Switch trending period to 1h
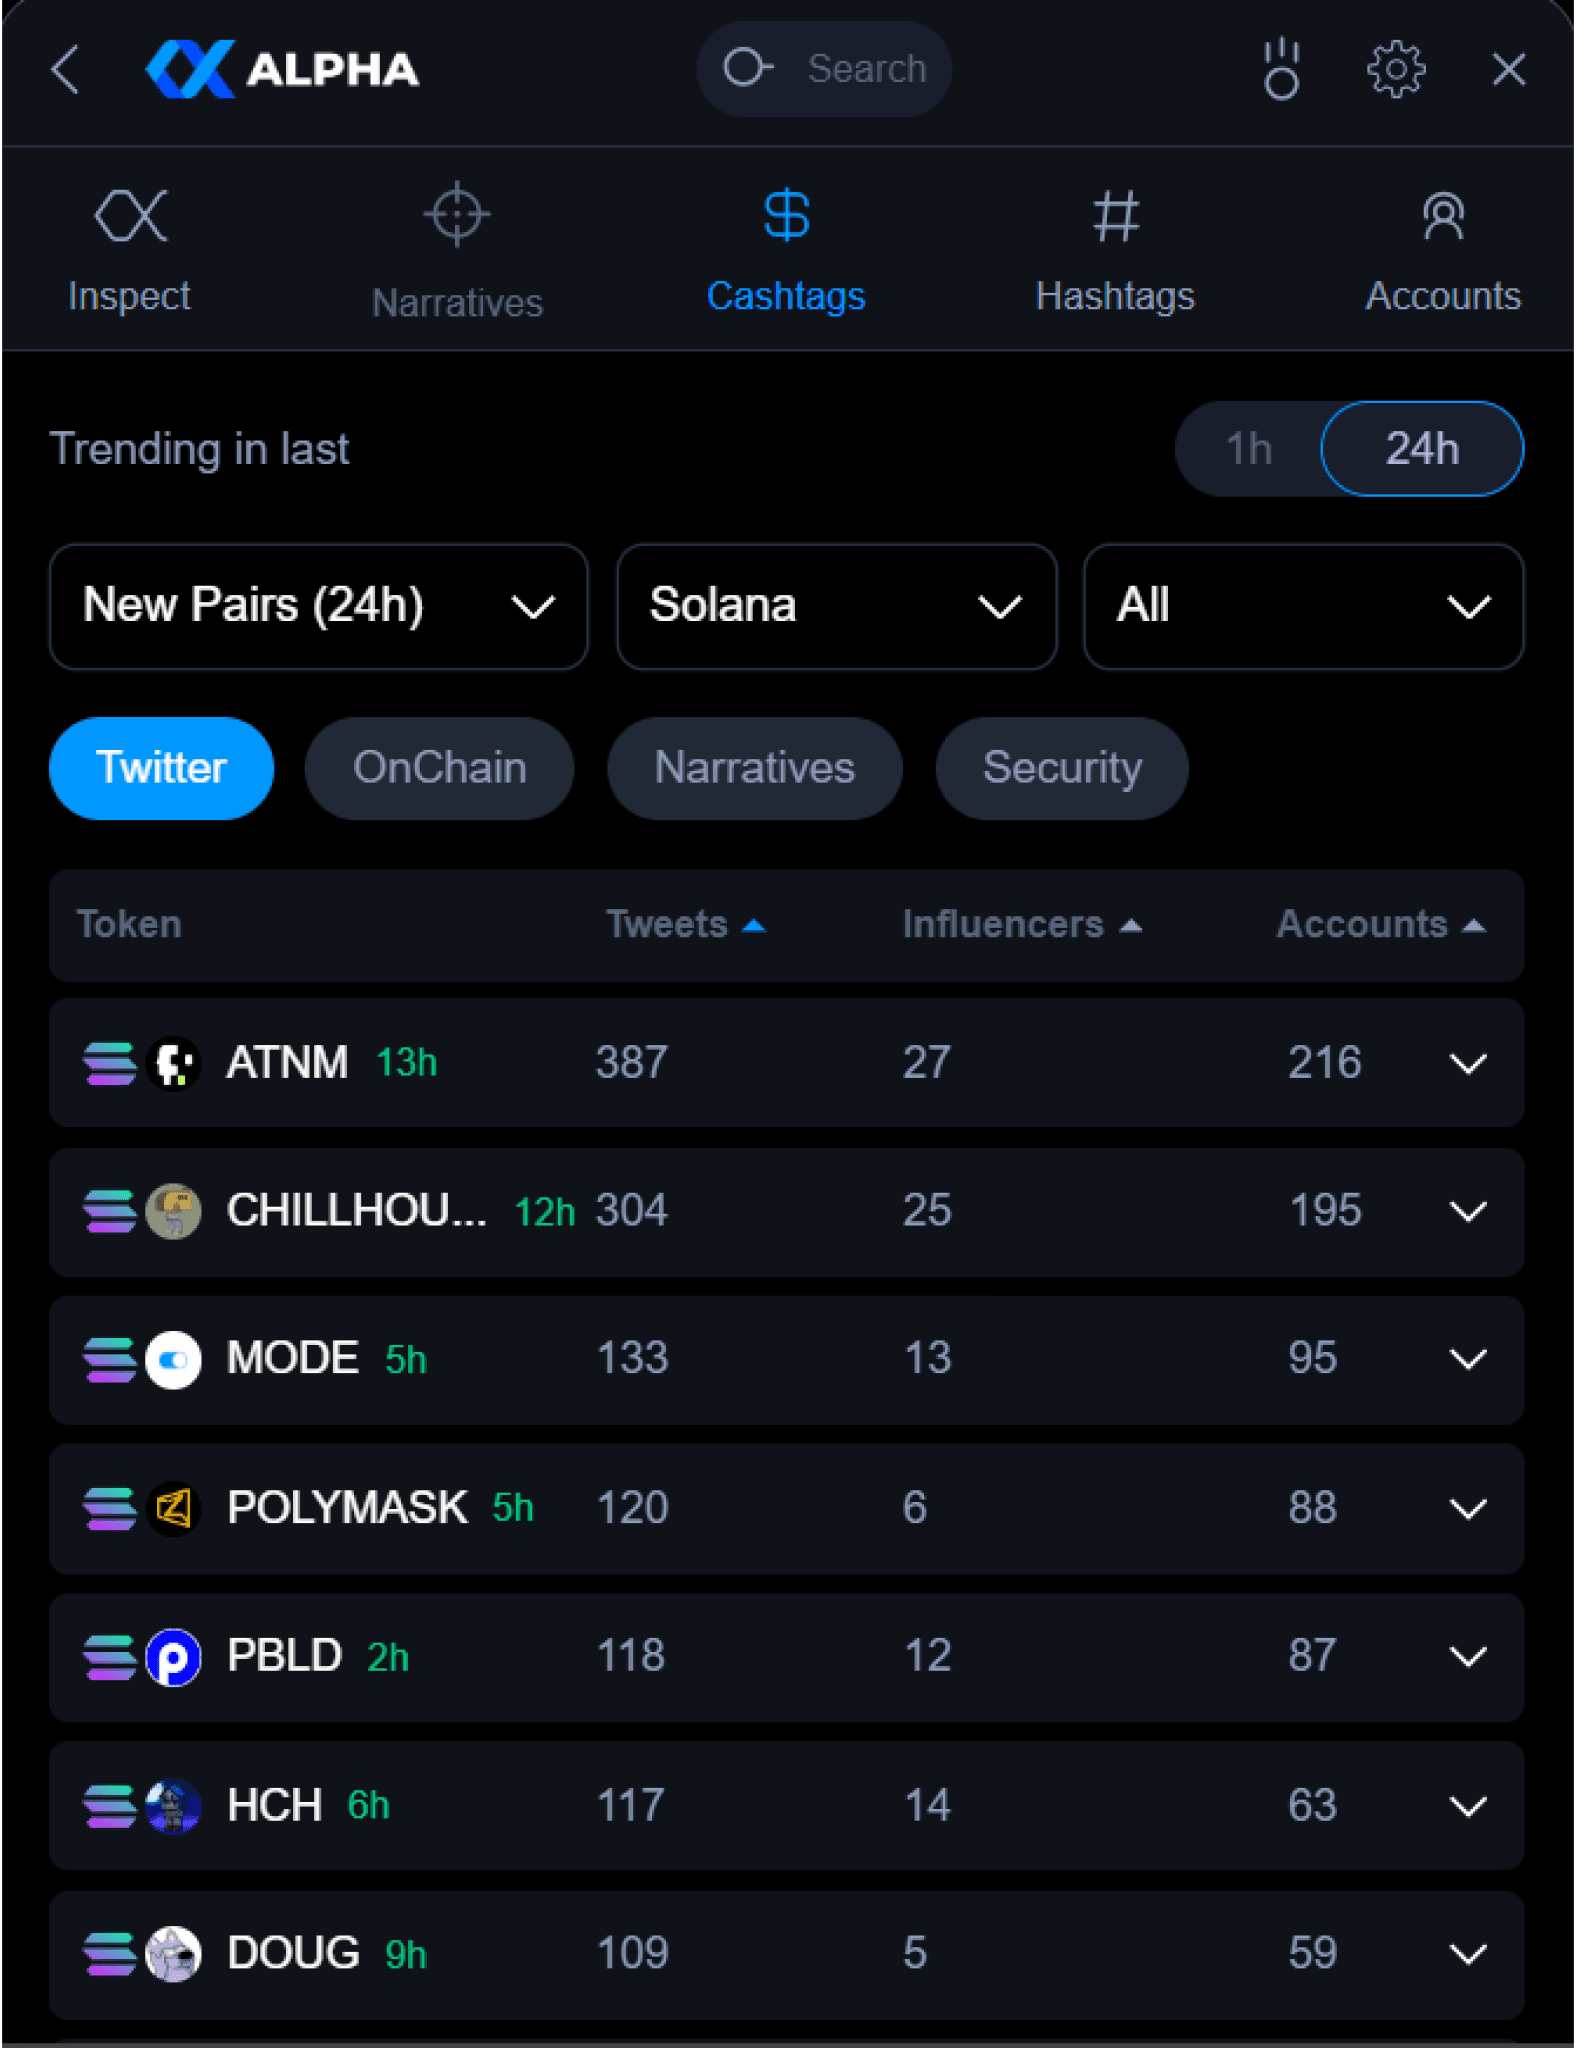This screenshot has height=2048, width=1576. (1249, 449)
